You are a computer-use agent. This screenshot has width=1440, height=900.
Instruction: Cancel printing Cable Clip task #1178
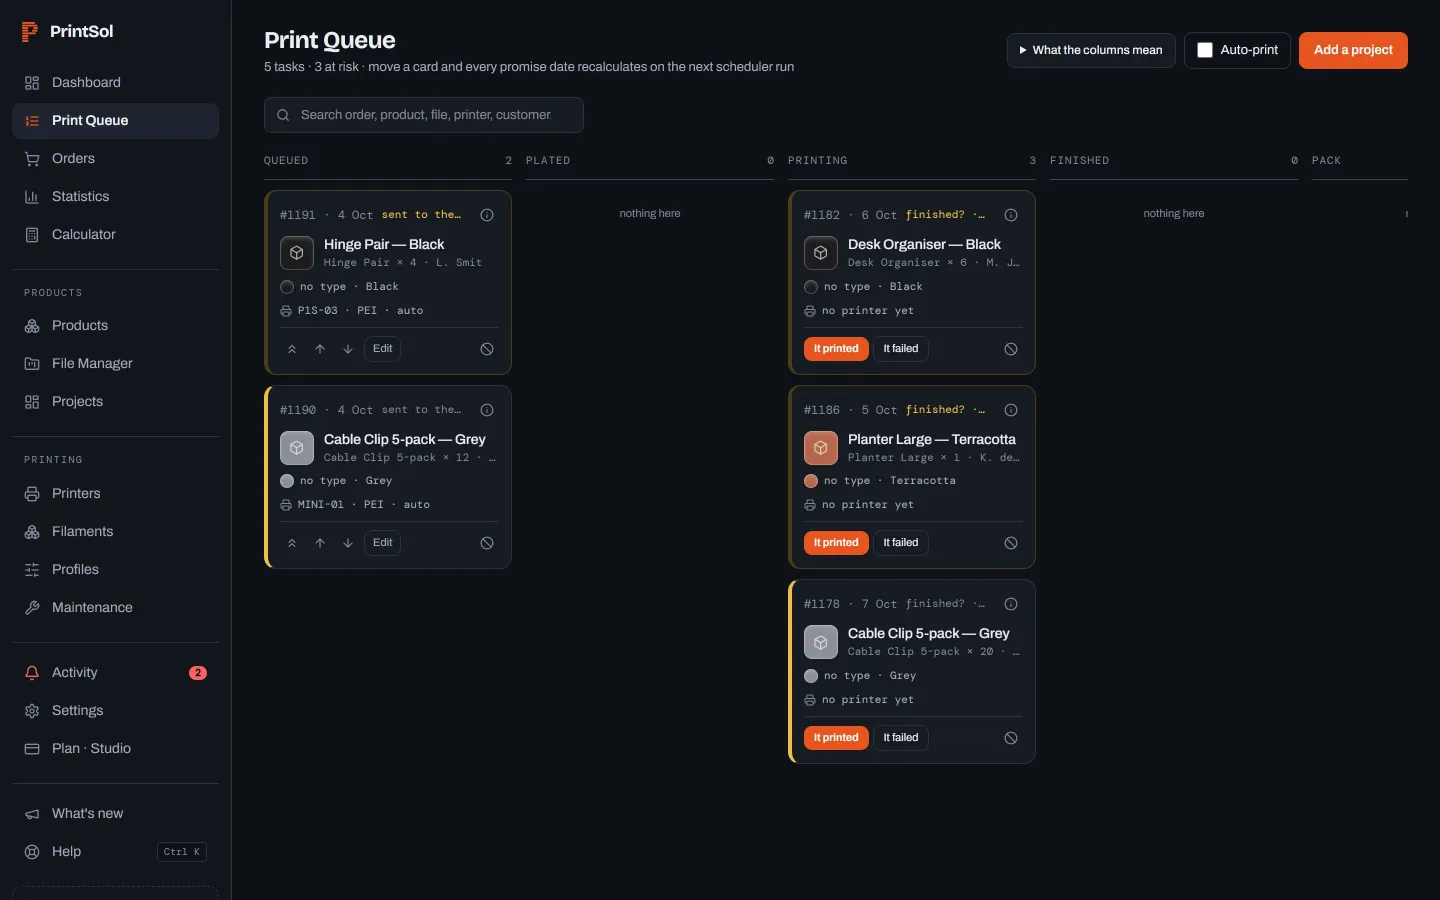(1011, 738)
